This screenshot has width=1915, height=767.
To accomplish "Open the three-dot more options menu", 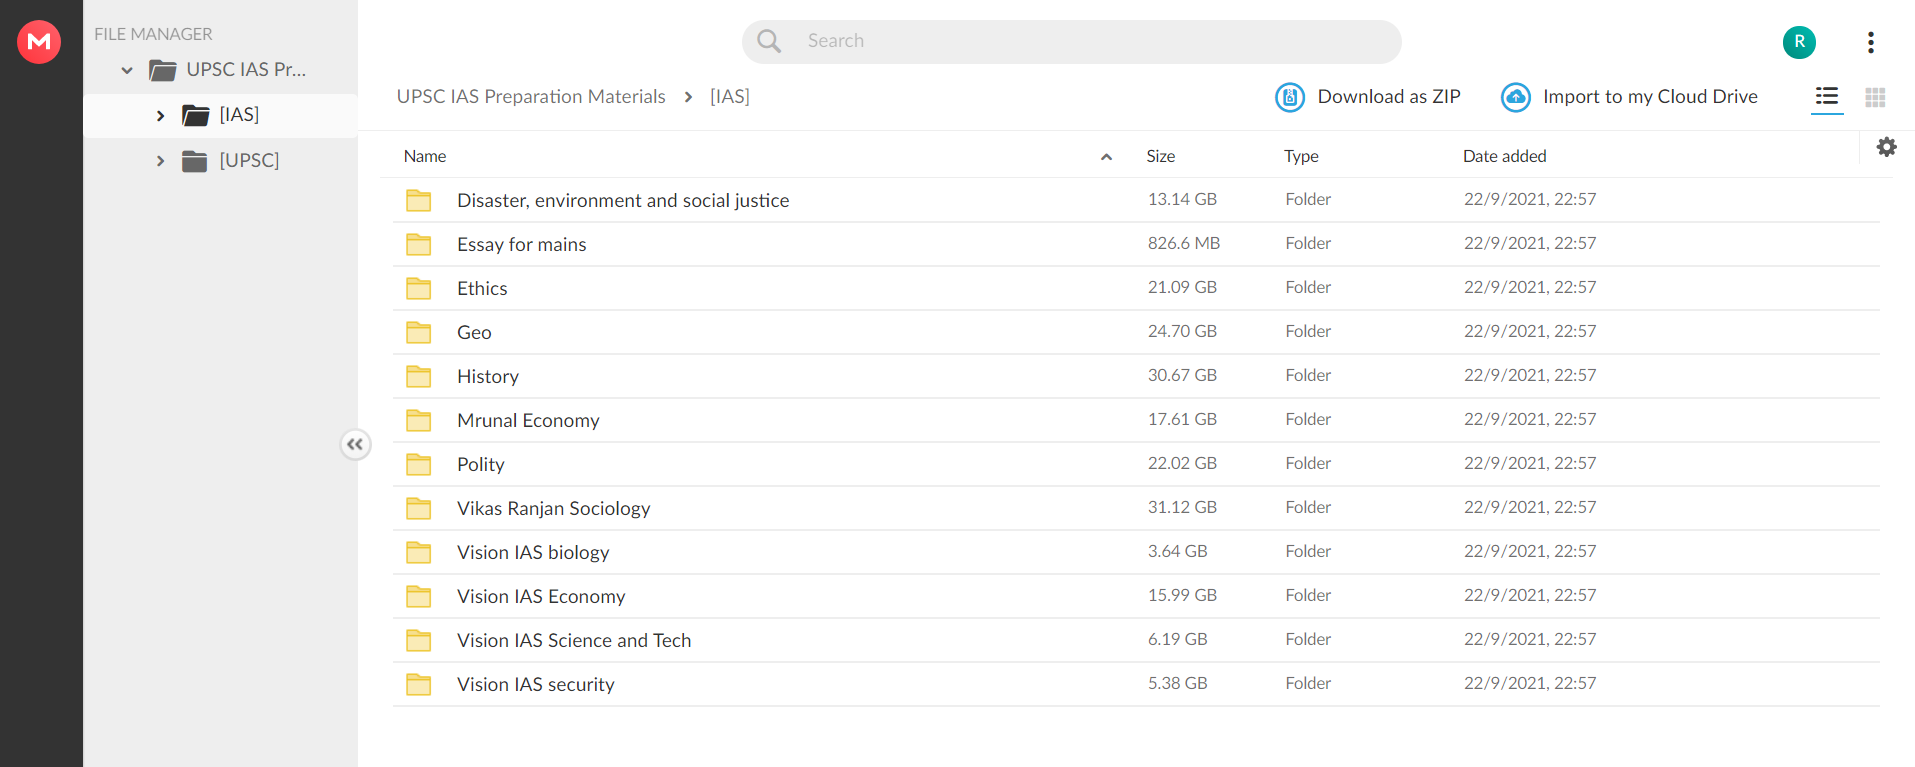I will (x=1870, y=42).
